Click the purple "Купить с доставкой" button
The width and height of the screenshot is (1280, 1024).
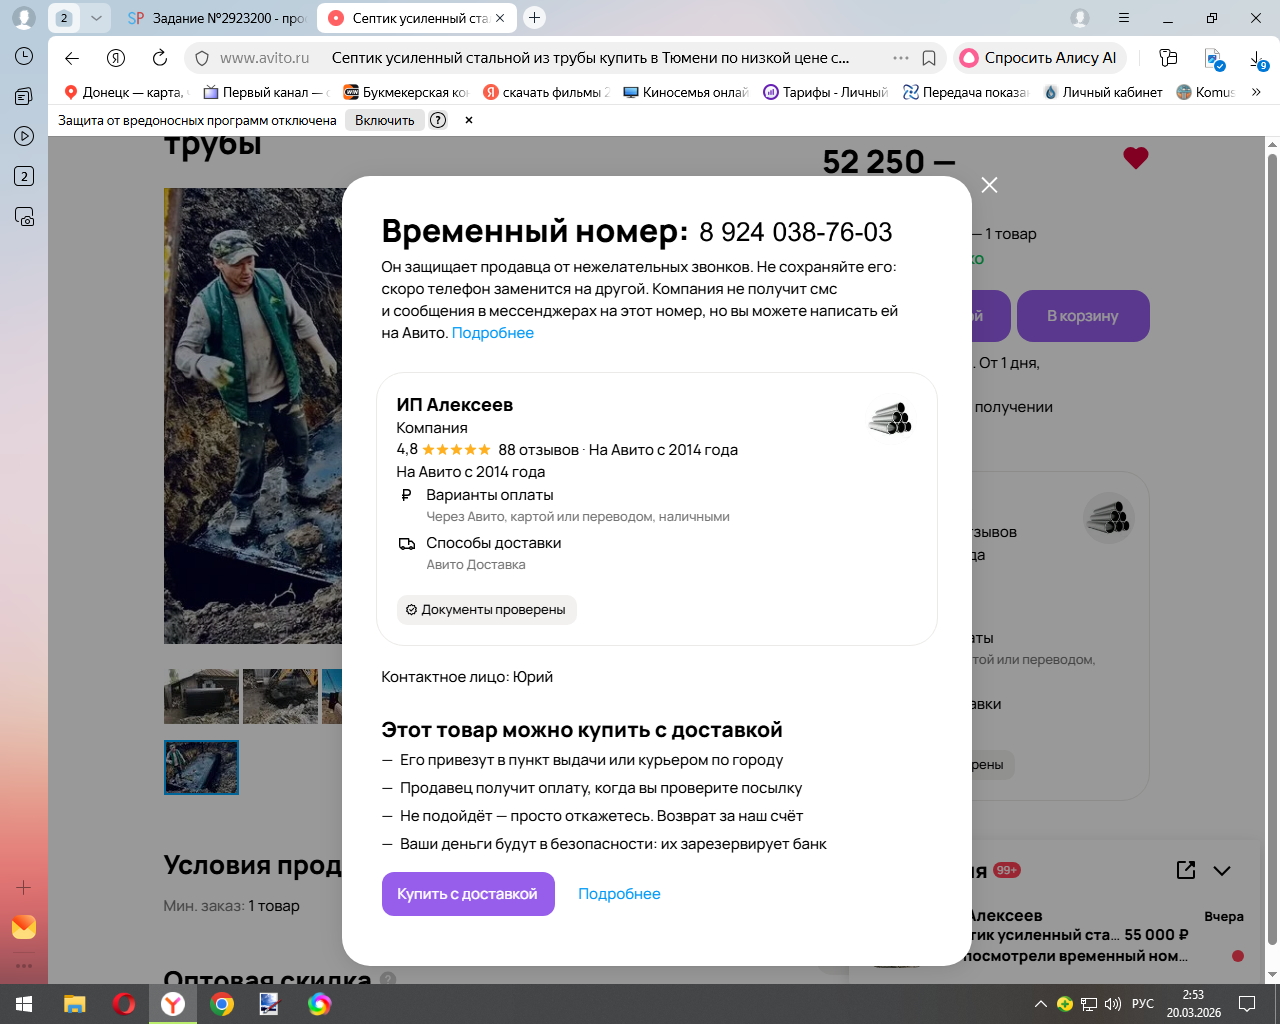coord(468,894)
